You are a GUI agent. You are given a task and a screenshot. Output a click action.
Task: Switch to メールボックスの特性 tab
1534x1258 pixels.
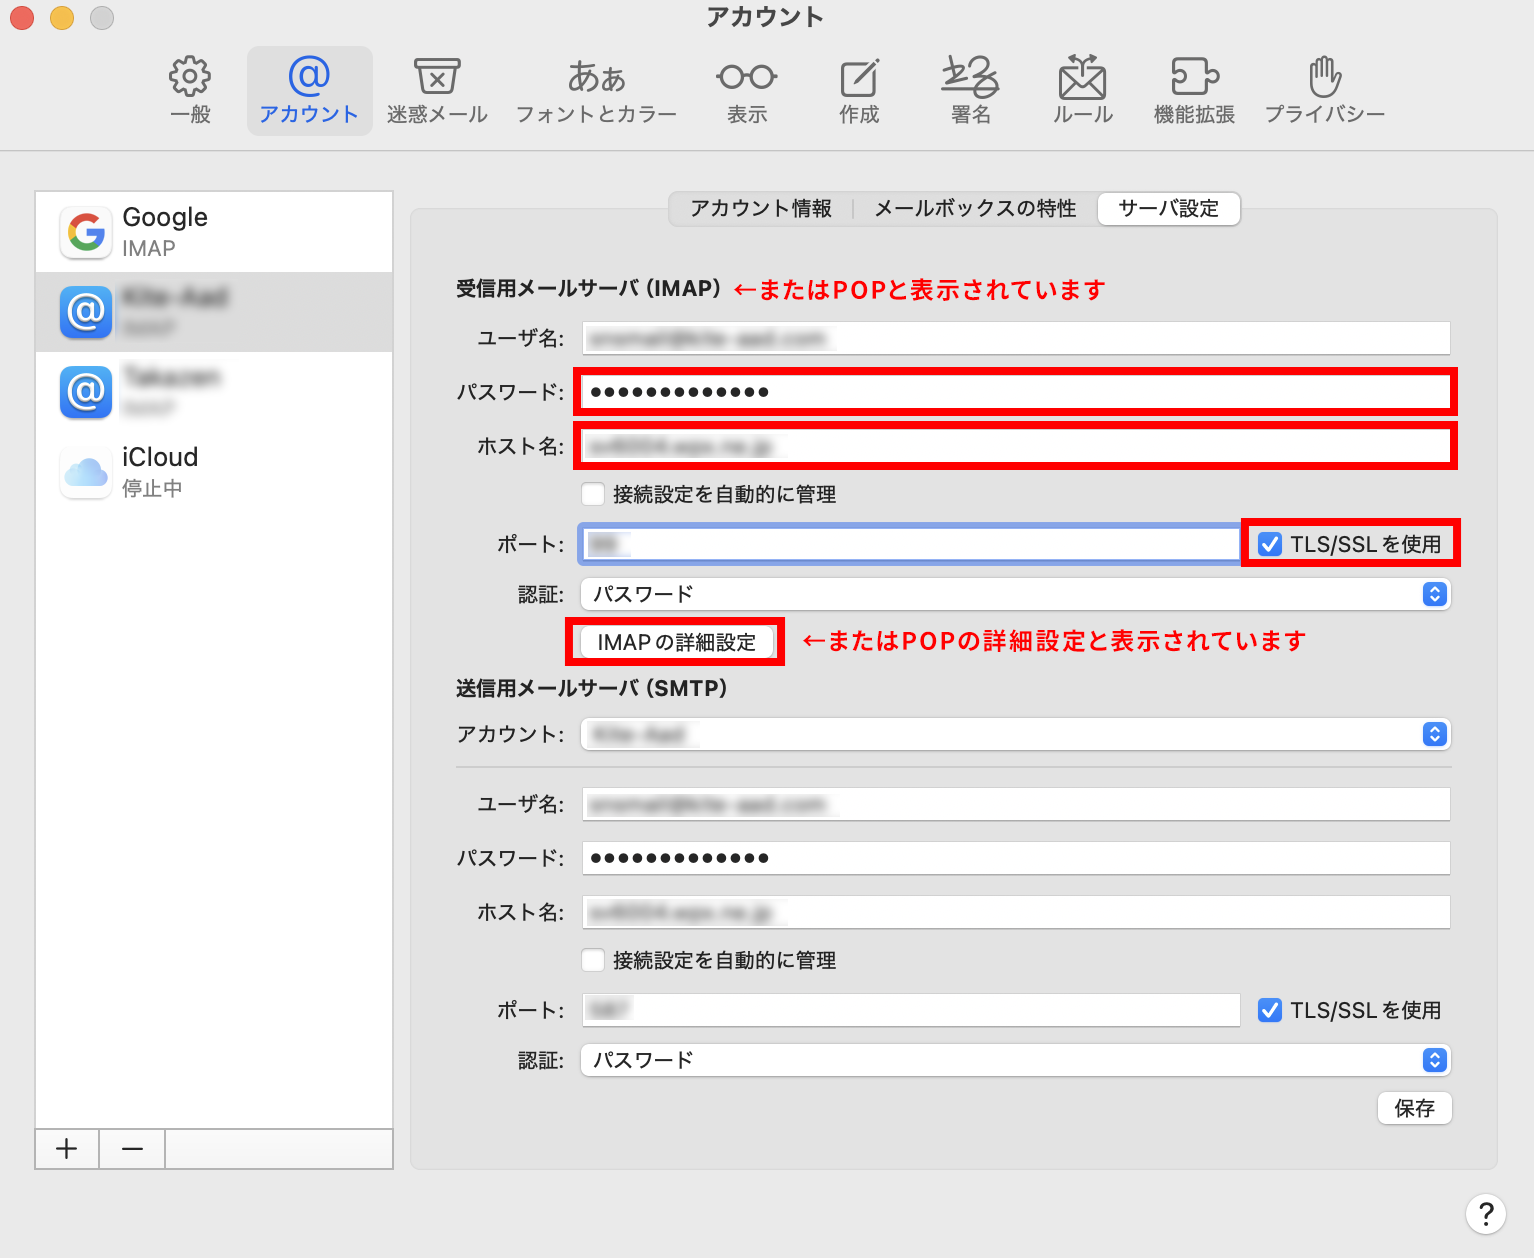point(975,208)
